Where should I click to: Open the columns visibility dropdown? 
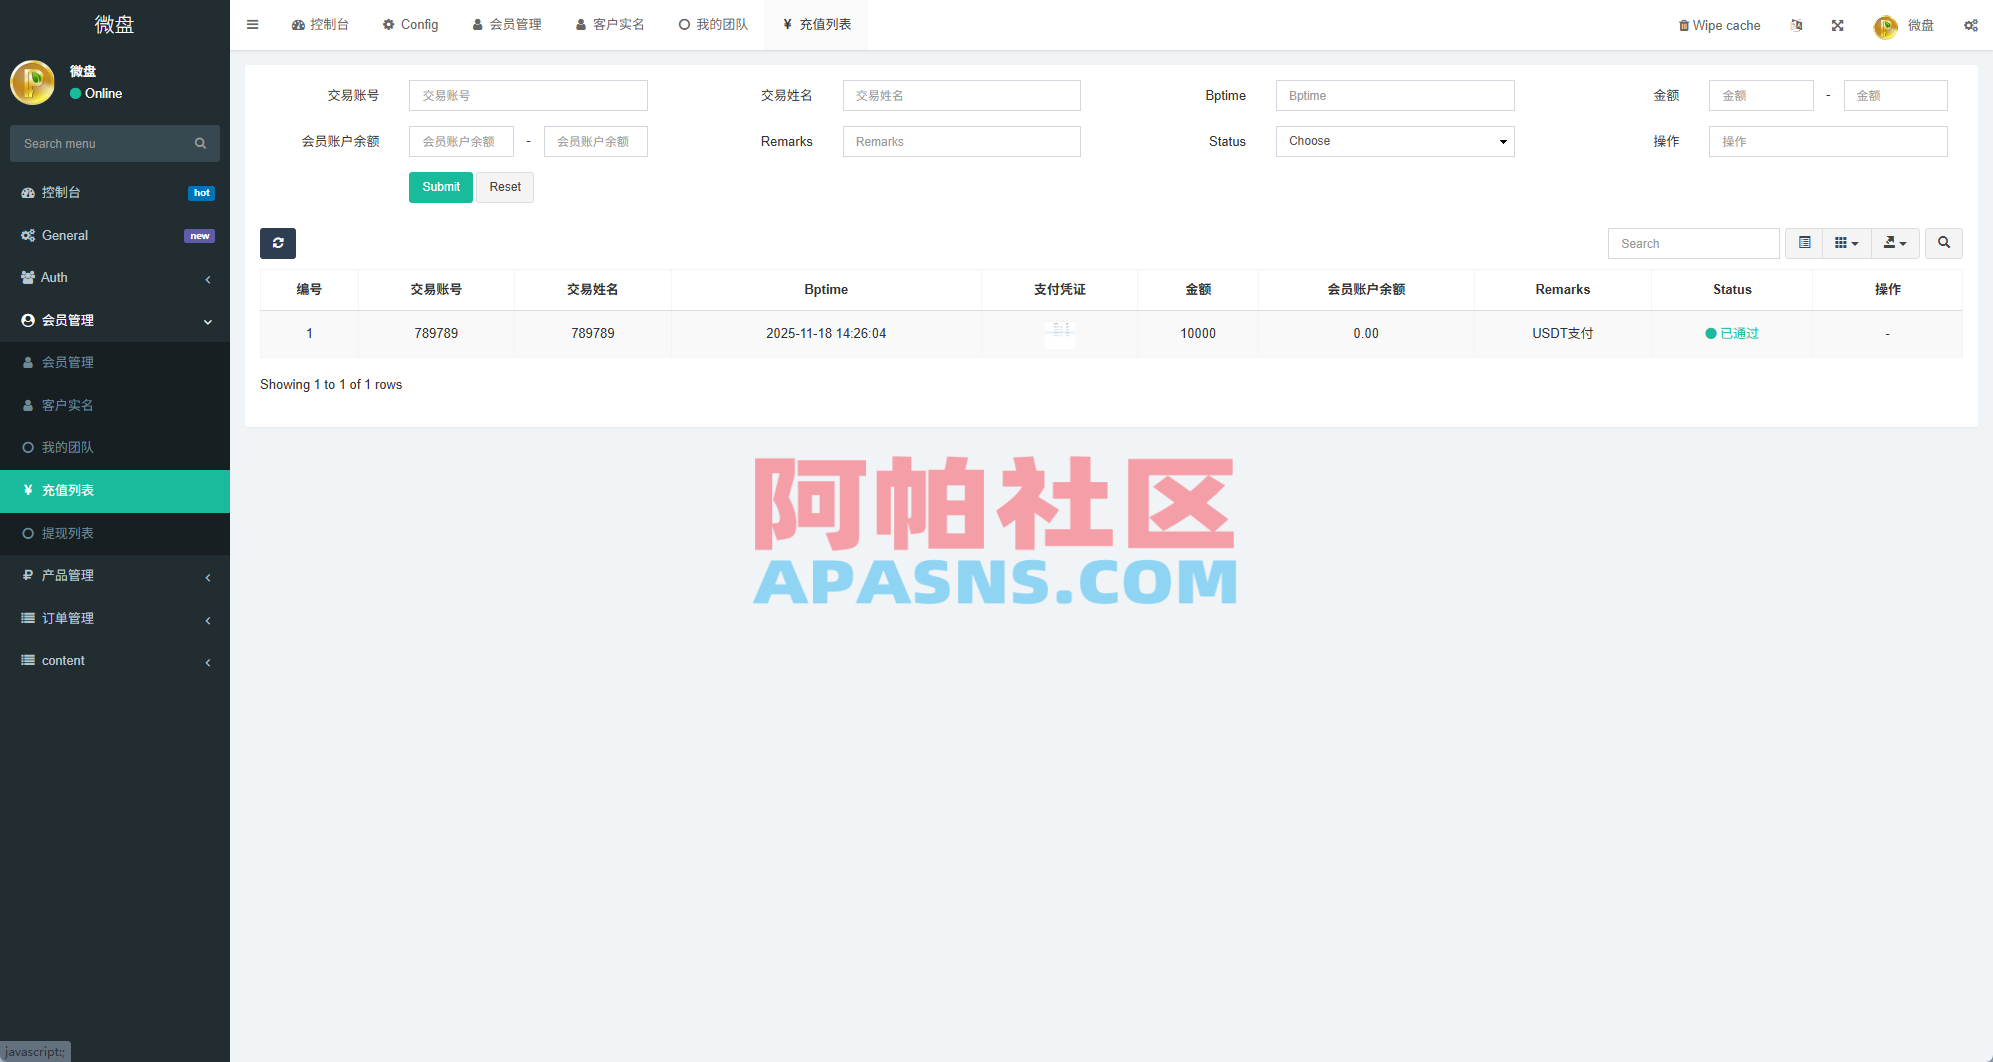[x=1846, y=243]
